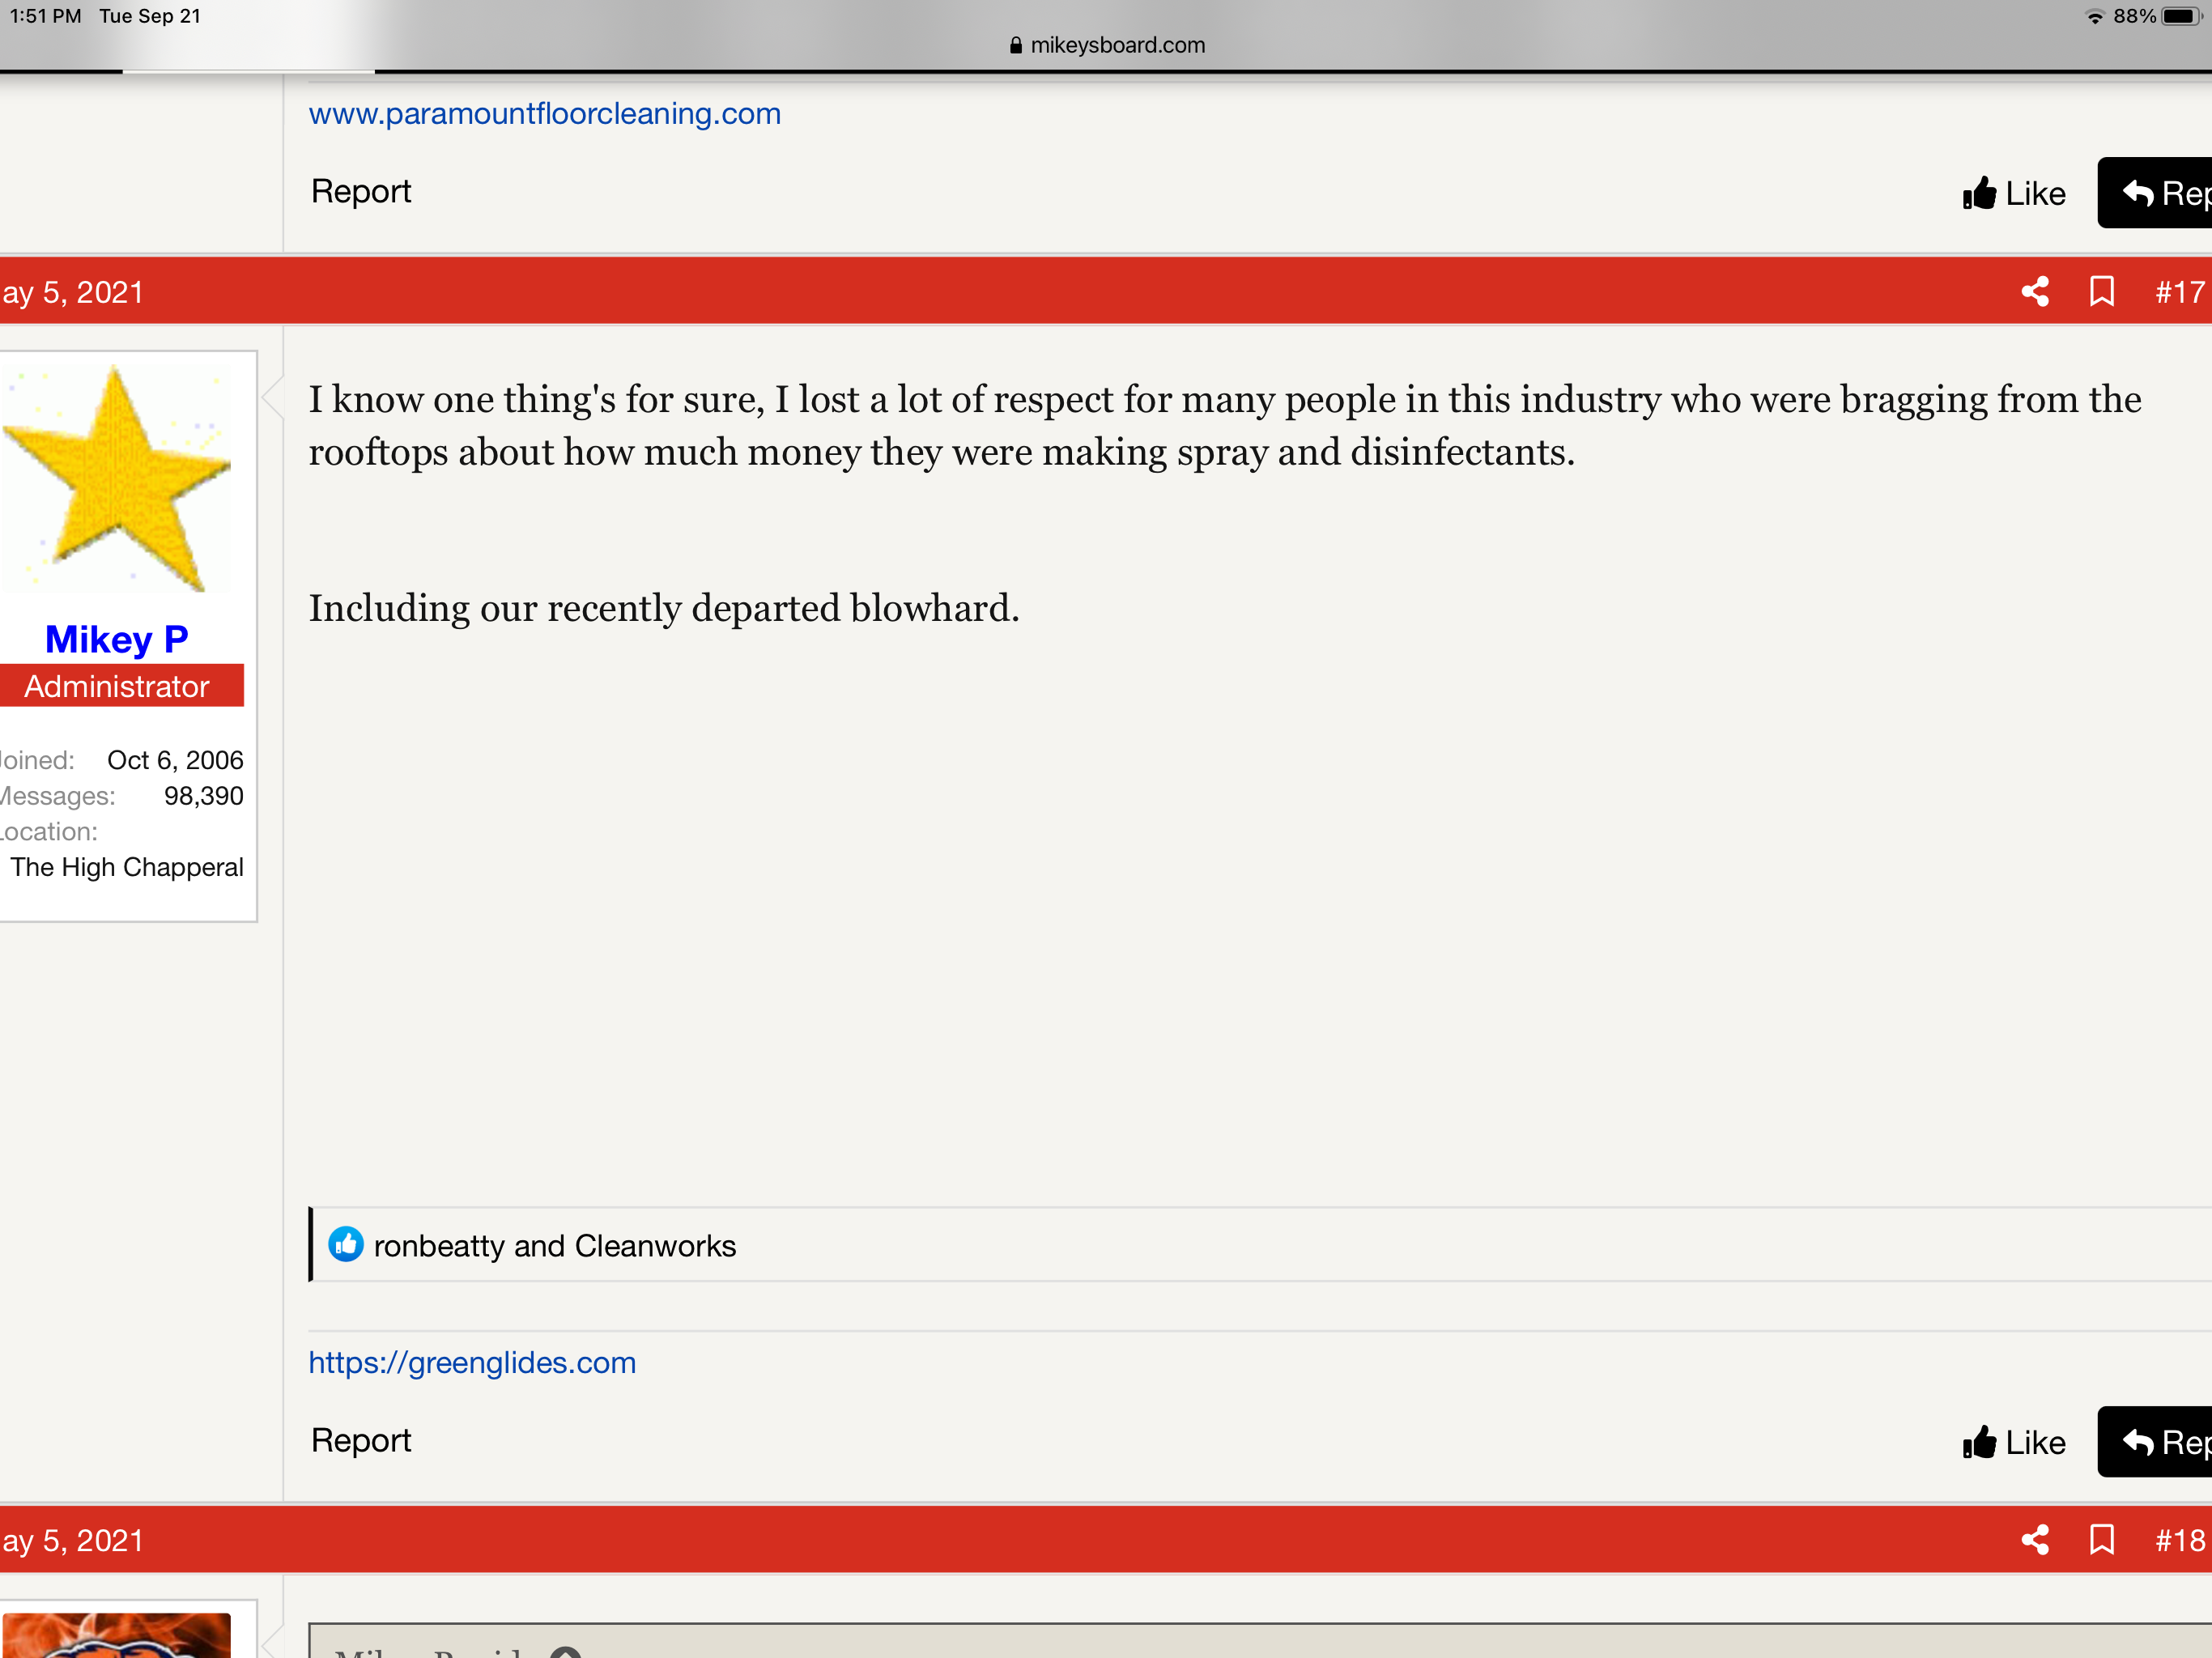
Task: Like the post above #17
Action: point(2014,193)
